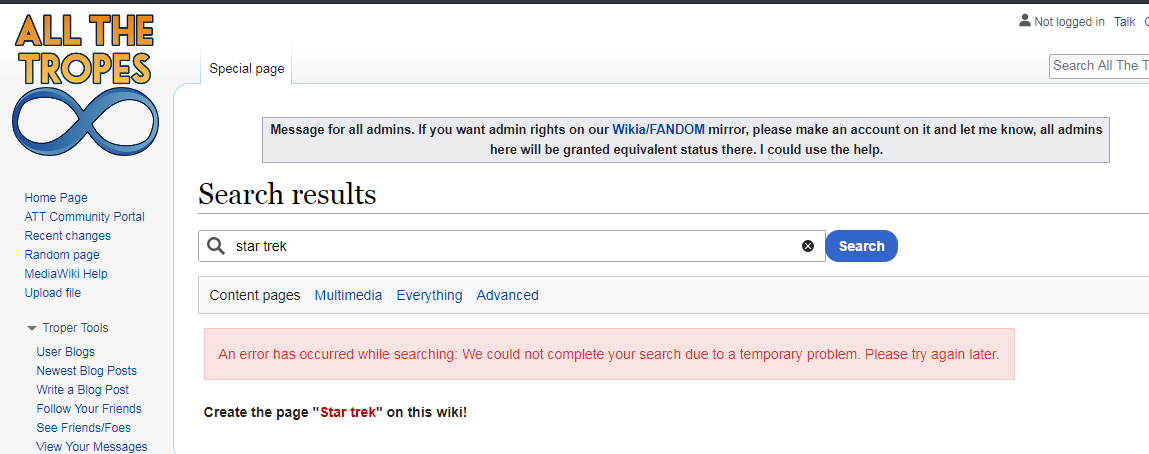Open Follow Your Friends

89,409
